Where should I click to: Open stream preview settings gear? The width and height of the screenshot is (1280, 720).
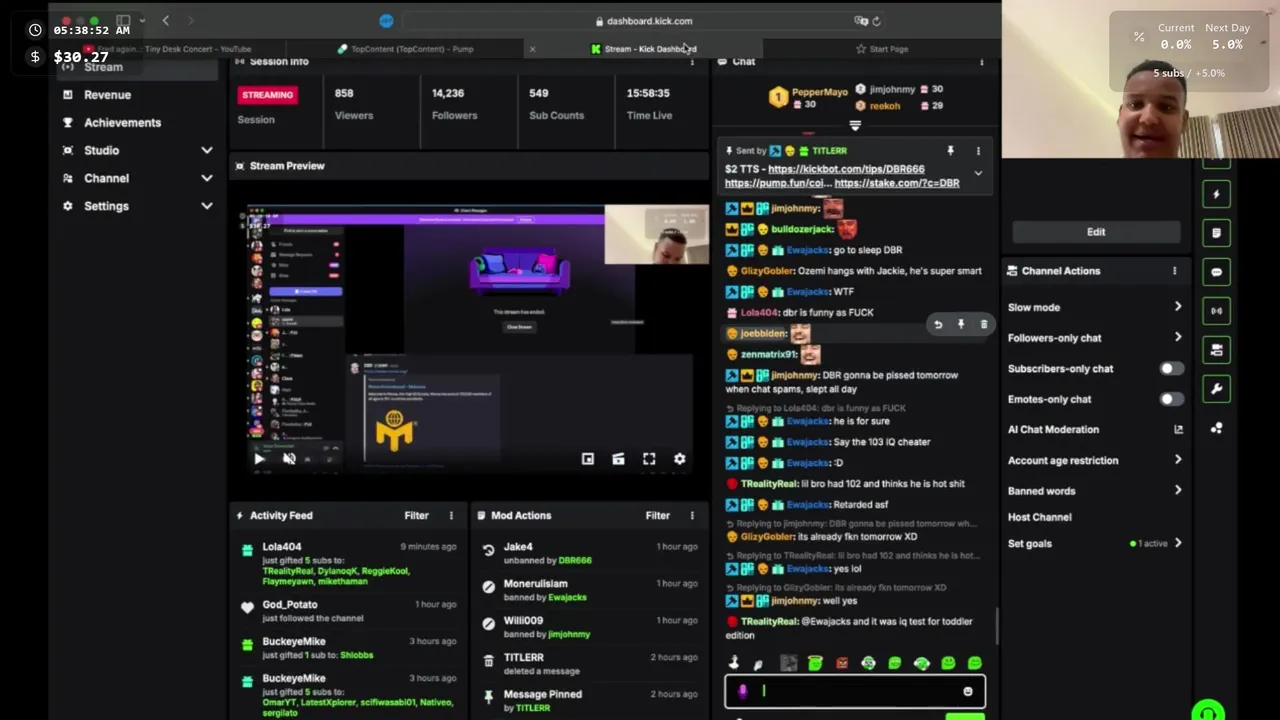point(680,459)
